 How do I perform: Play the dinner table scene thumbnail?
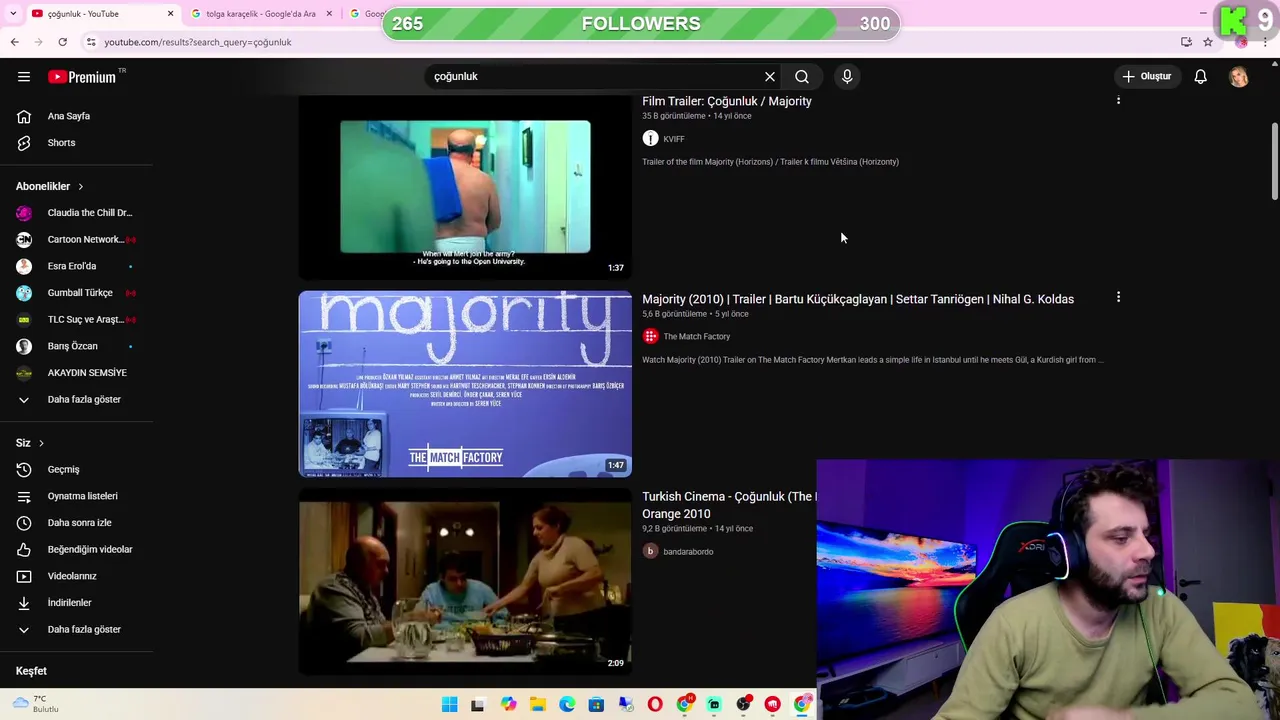[x=465, y=581]
